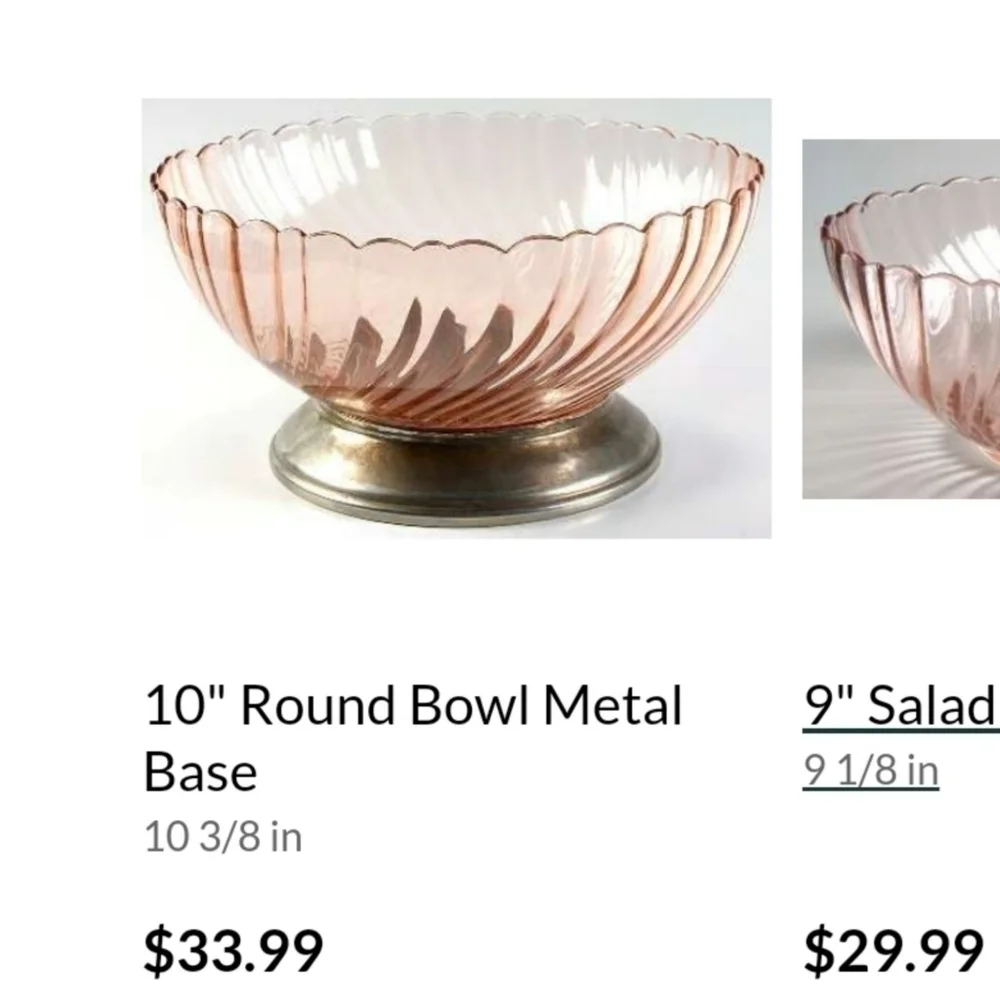Follow the underlined "9" Salad" title link
Viewport: 1000px width, 1000px height.
pyautogui.click(x=900, y=705)
